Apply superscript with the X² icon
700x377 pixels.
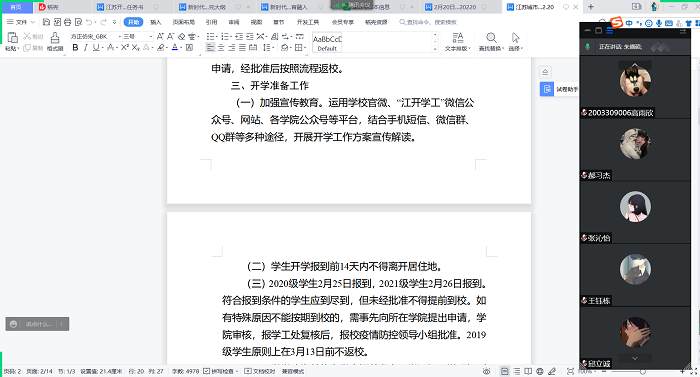[125, 47]
